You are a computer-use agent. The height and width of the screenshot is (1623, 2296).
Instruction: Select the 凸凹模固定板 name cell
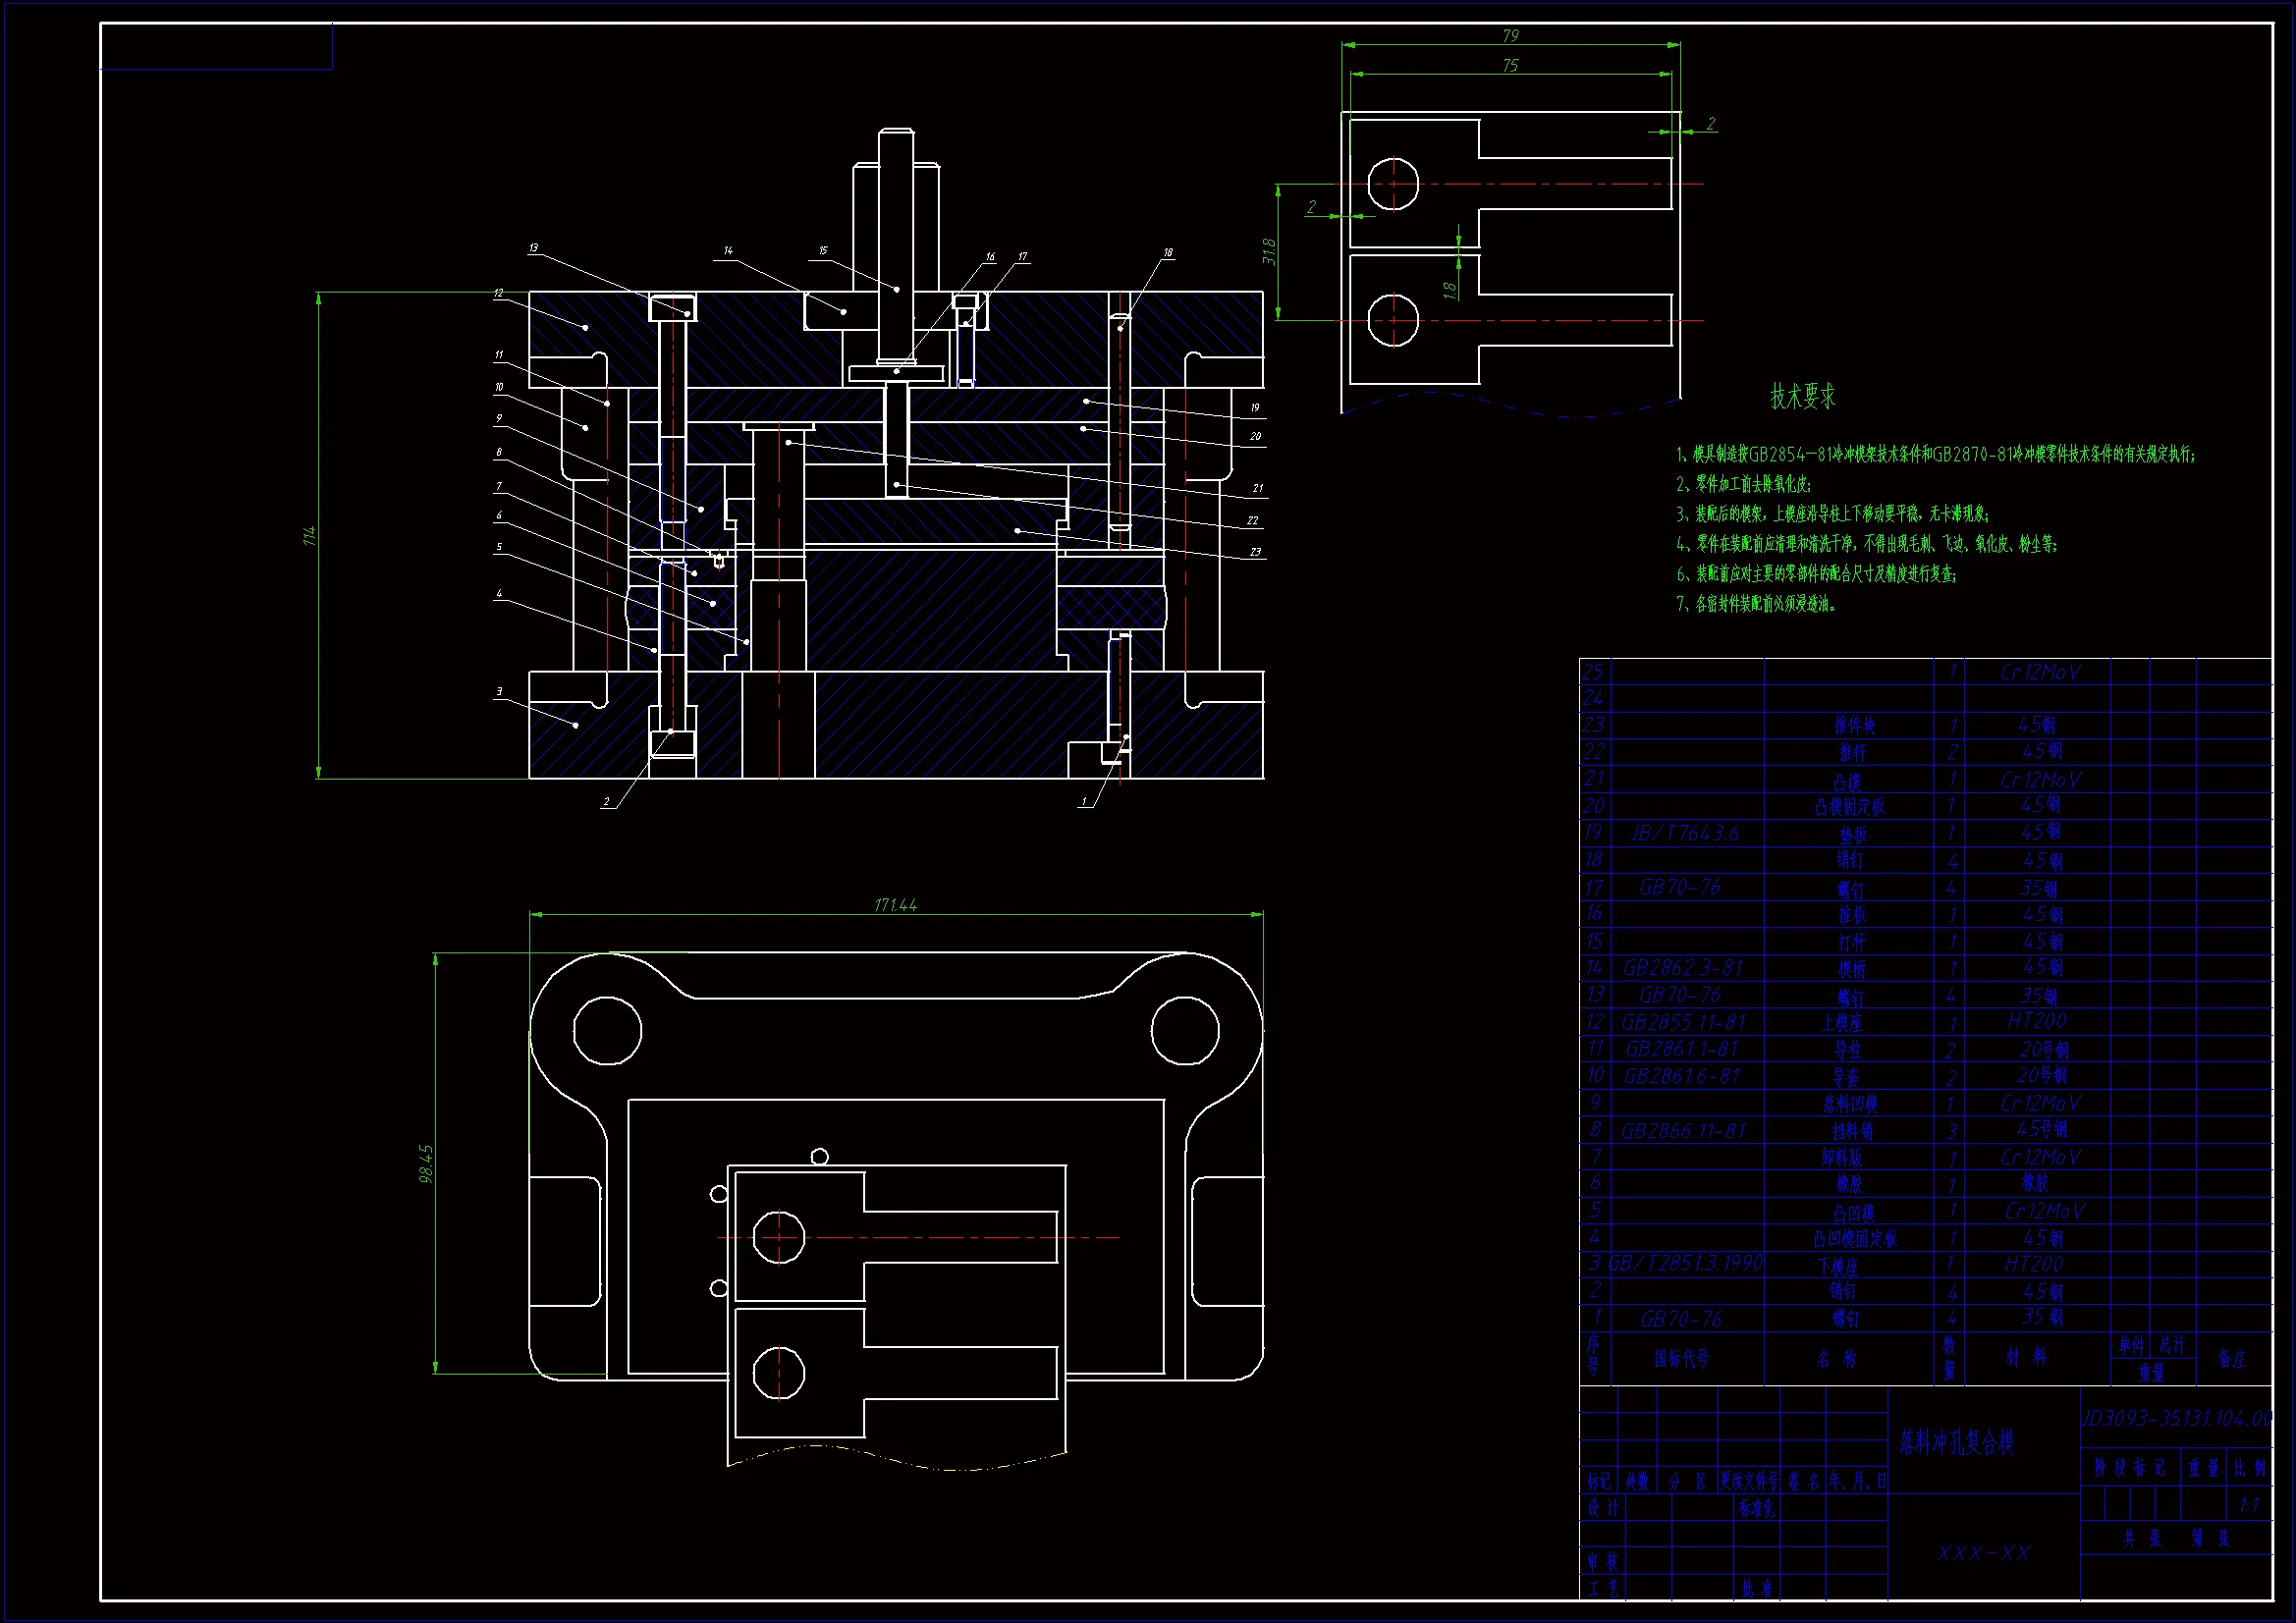(x=1854, y=1238)
